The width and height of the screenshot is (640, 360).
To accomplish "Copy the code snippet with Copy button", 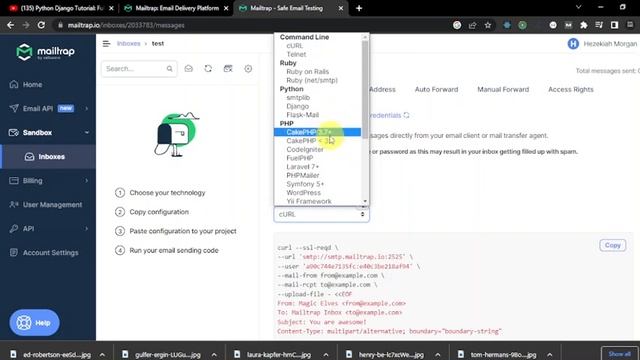I will (x=612, y=245).
